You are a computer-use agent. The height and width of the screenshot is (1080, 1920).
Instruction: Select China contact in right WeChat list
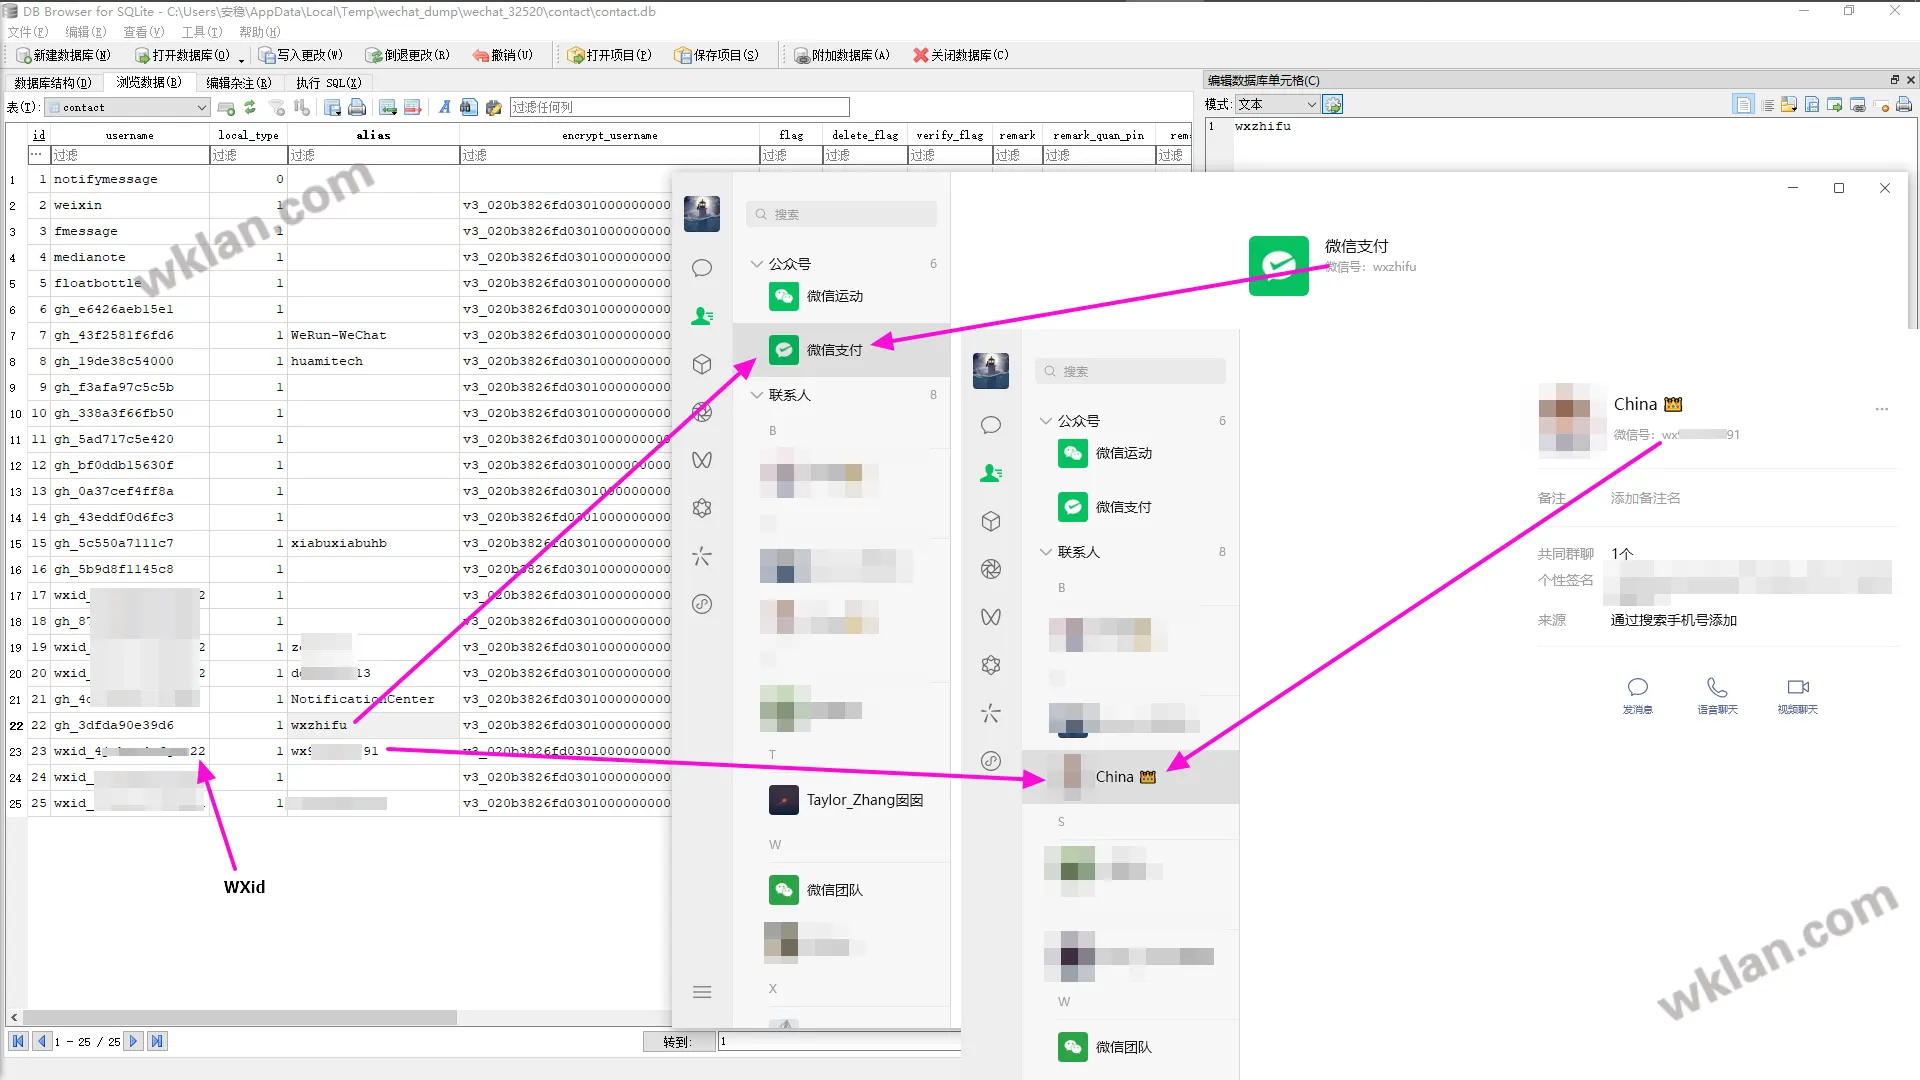(x=1130, y=777)
